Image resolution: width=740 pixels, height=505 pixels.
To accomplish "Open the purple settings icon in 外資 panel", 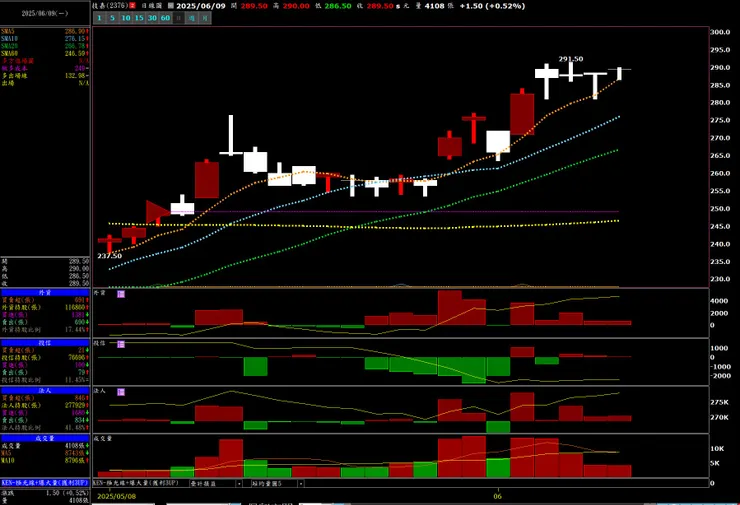I will 121,294.
